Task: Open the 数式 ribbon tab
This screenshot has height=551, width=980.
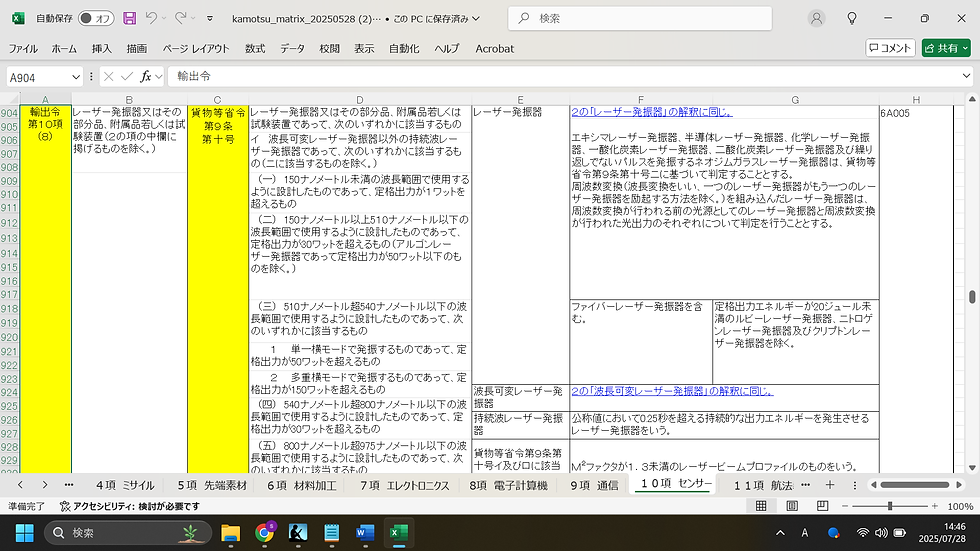Action: (x=254, y=49)
